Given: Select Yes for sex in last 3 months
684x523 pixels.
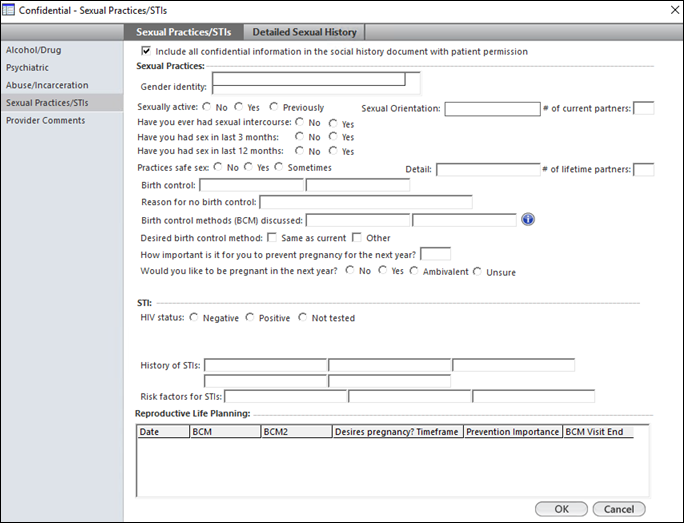Looking at the screenshot, I should [333, 137].
